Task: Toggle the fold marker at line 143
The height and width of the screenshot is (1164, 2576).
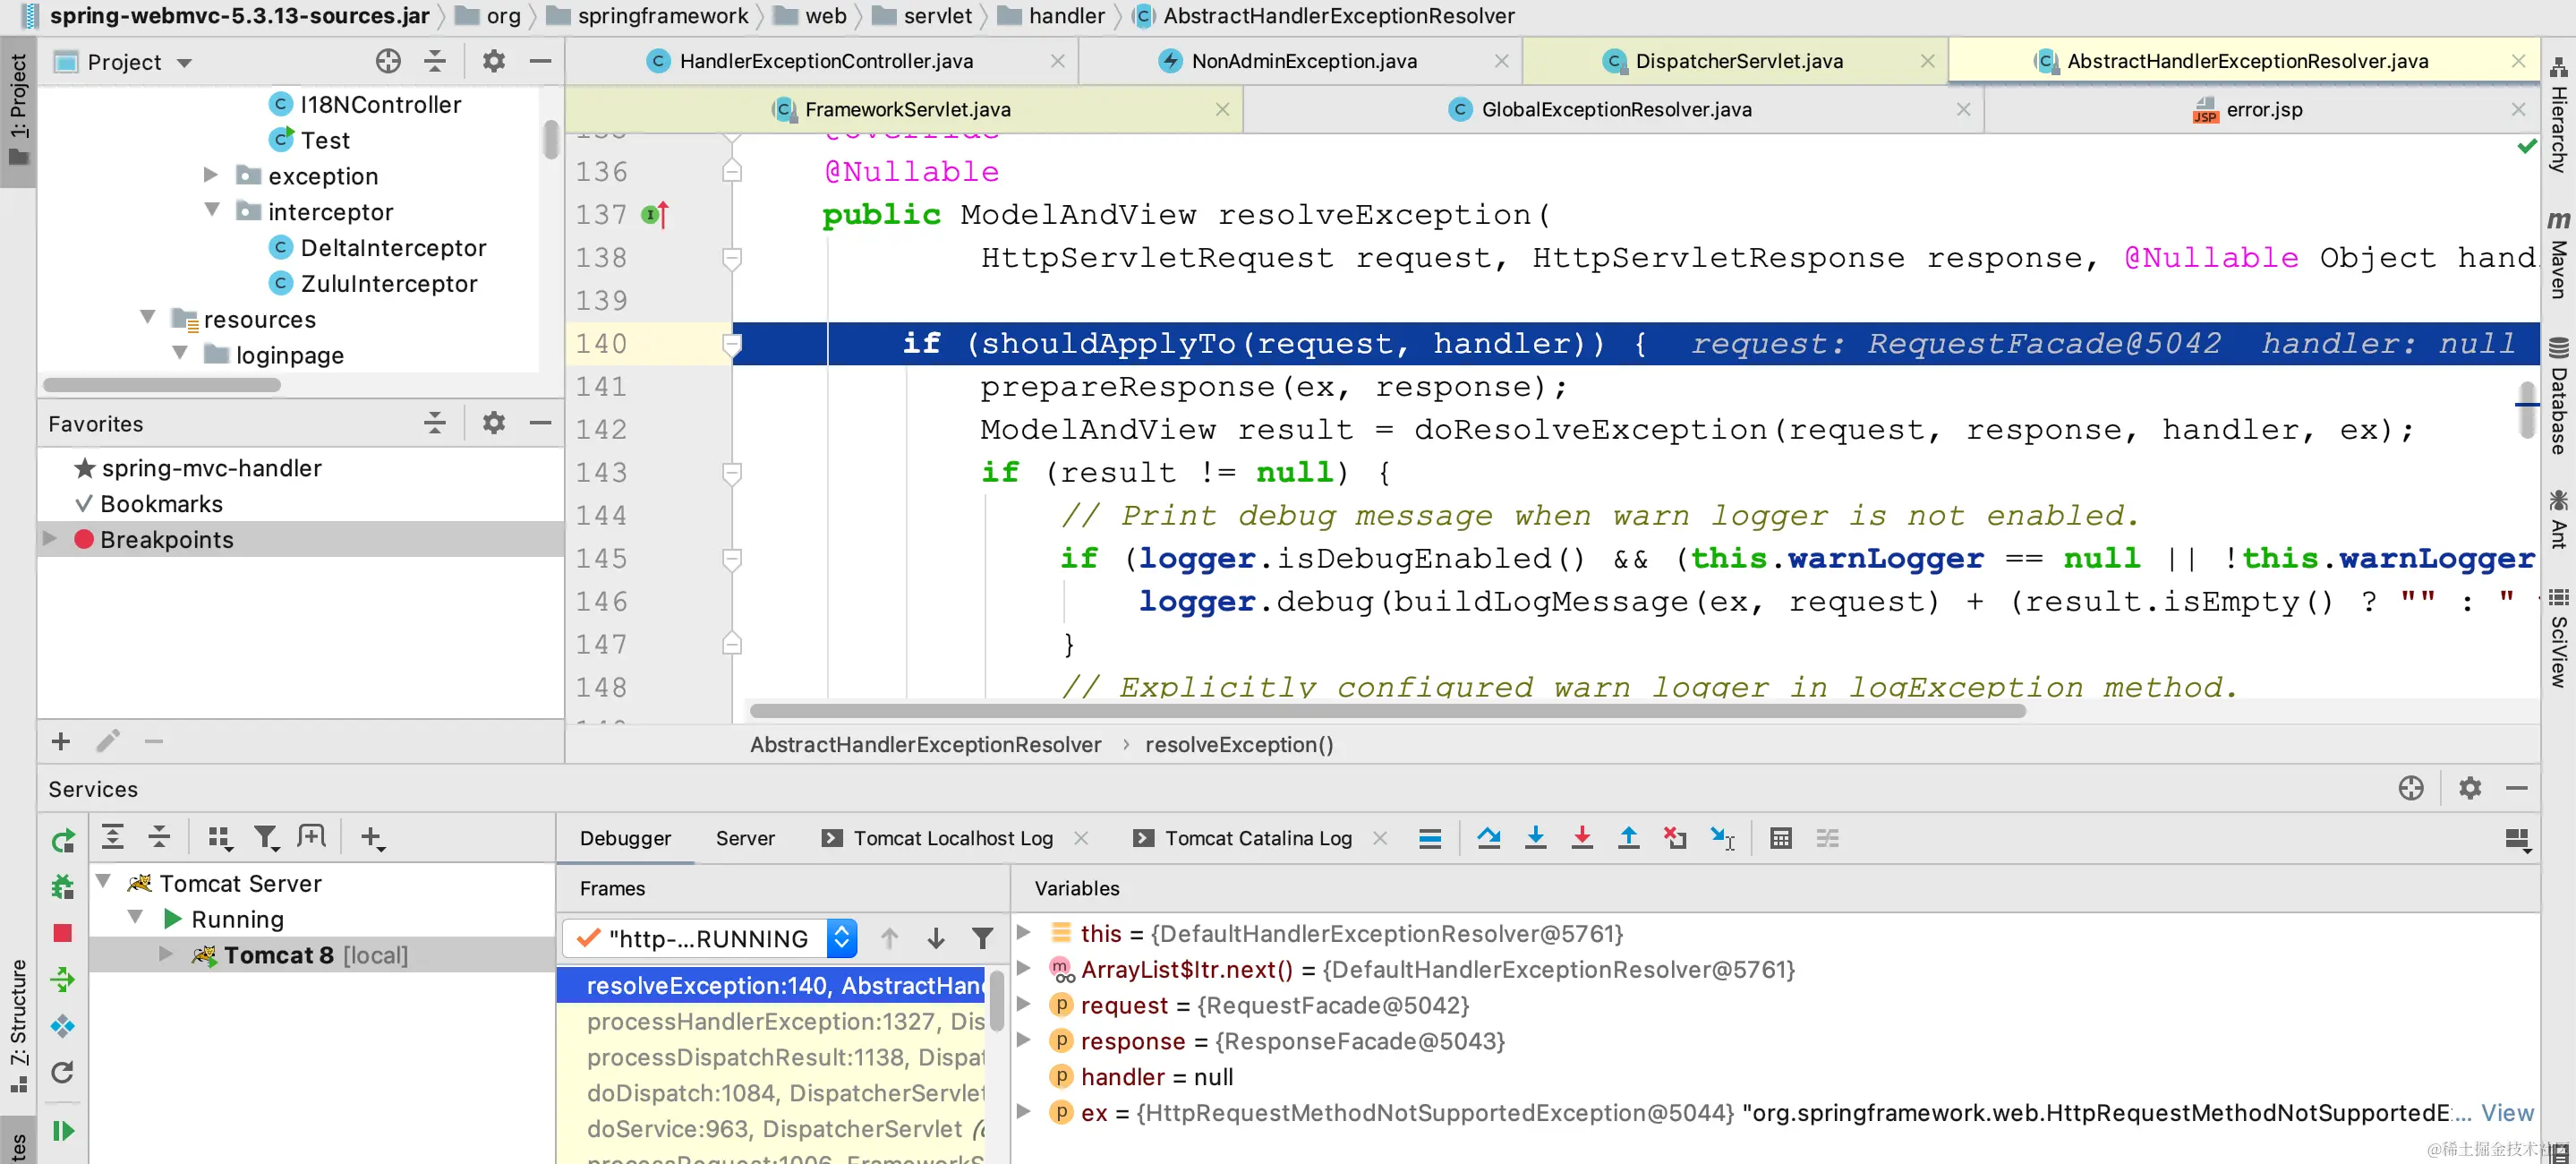Action: 732,472
